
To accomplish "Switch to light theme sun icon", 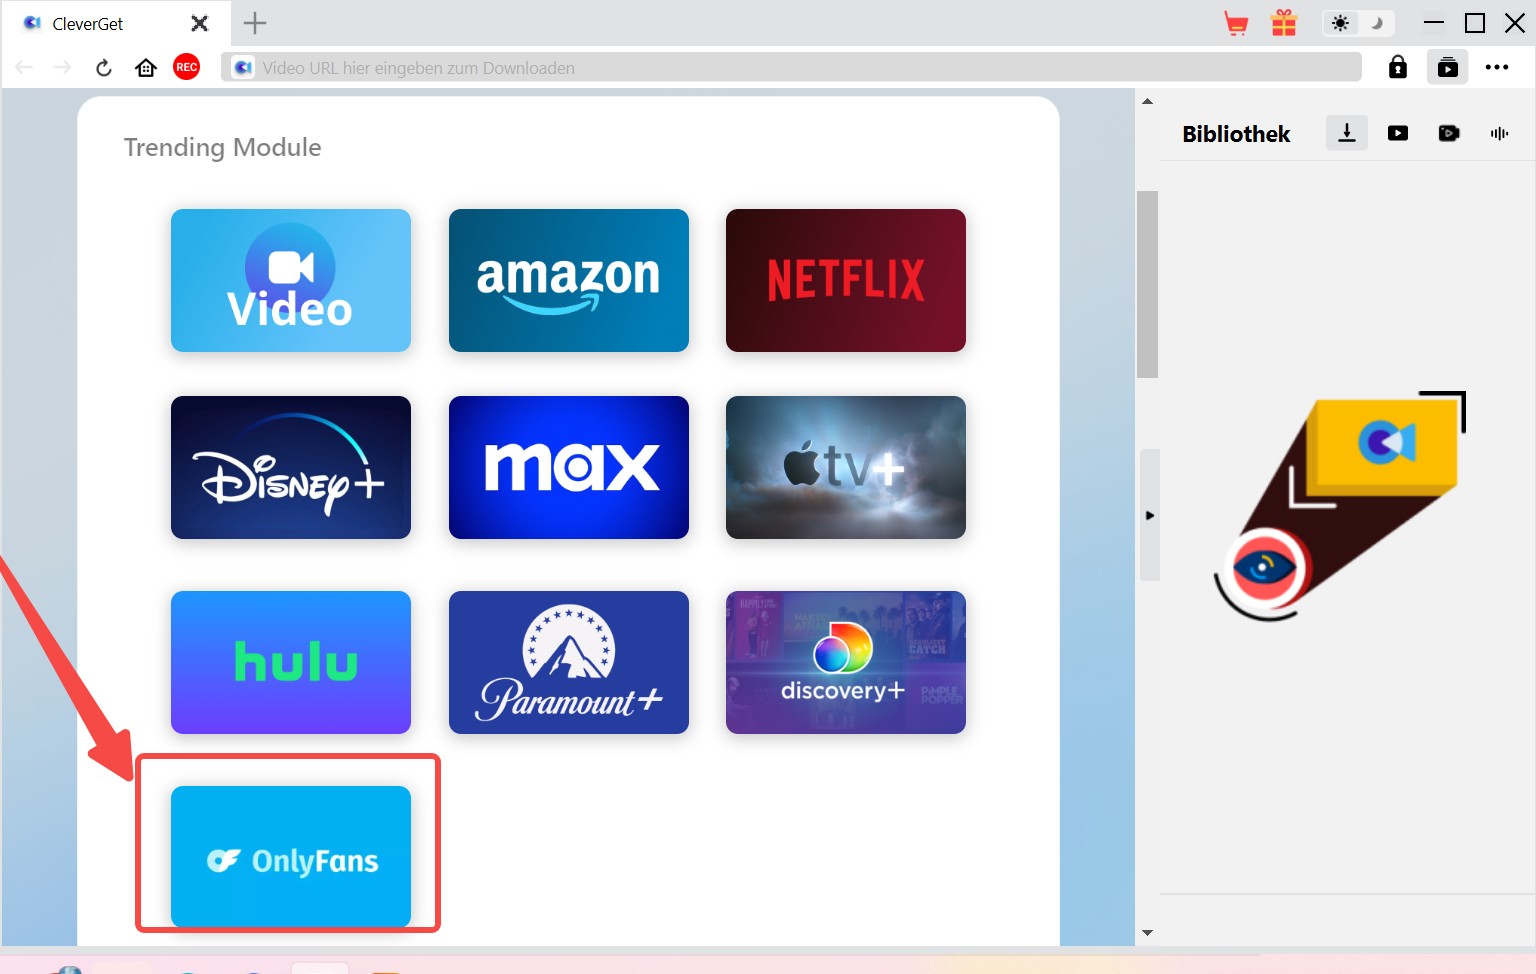I will (x=1340, y=23).
